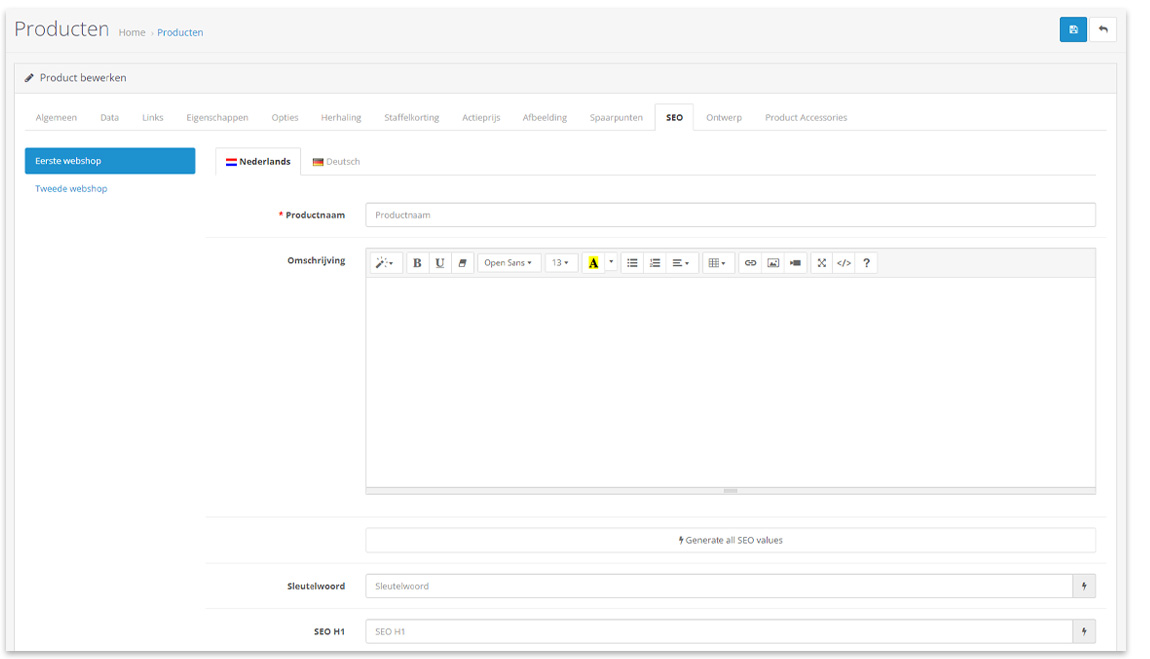
Task: Toggle ordered numbered list
Action: [655, 263]
